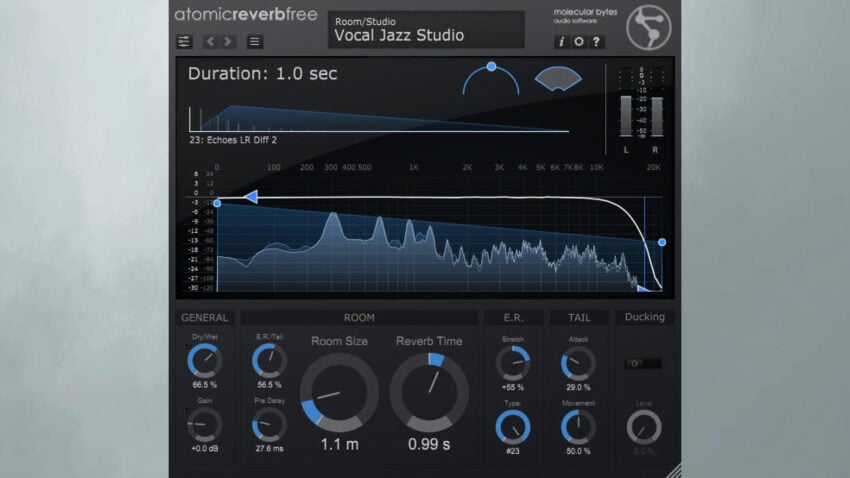
Task: Click the impulse response decay display
Action: [379, 119]
